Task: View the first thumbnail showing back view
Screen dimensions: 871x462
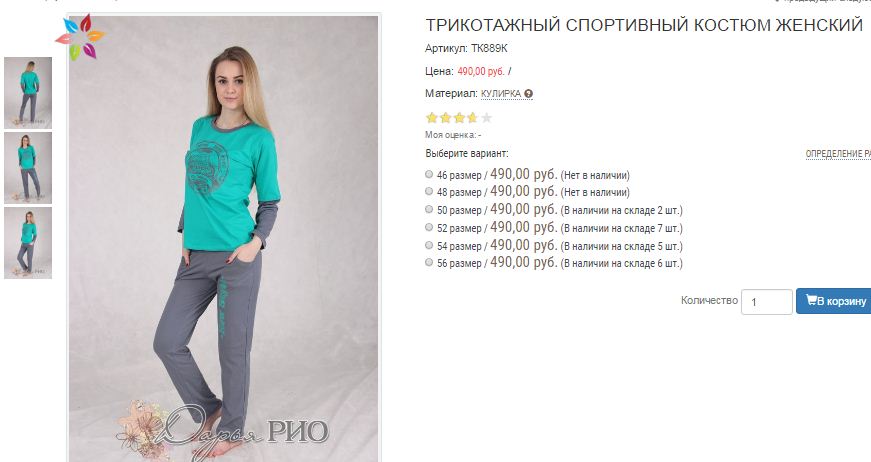Action: tap(28, 93)
